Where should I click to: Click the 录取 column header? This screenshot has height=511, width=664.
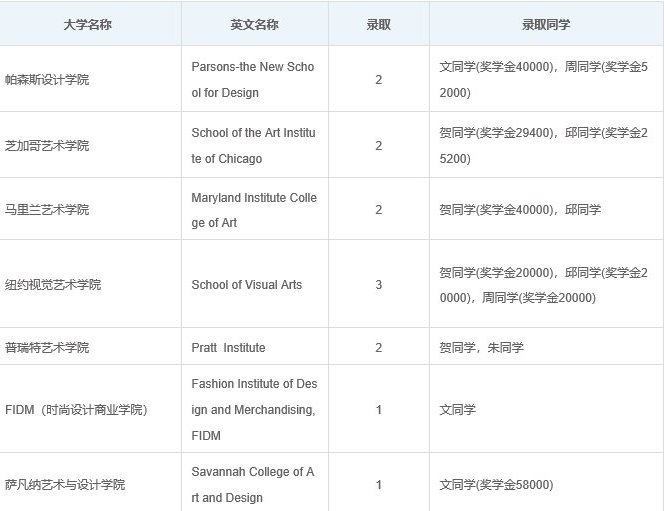tap(378, 25)
